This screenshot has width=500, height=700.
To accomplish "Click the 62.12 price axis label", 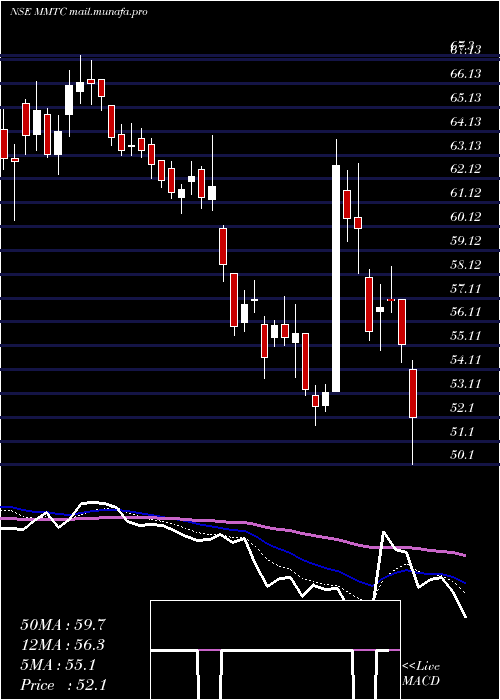I will tap(466, 169).
